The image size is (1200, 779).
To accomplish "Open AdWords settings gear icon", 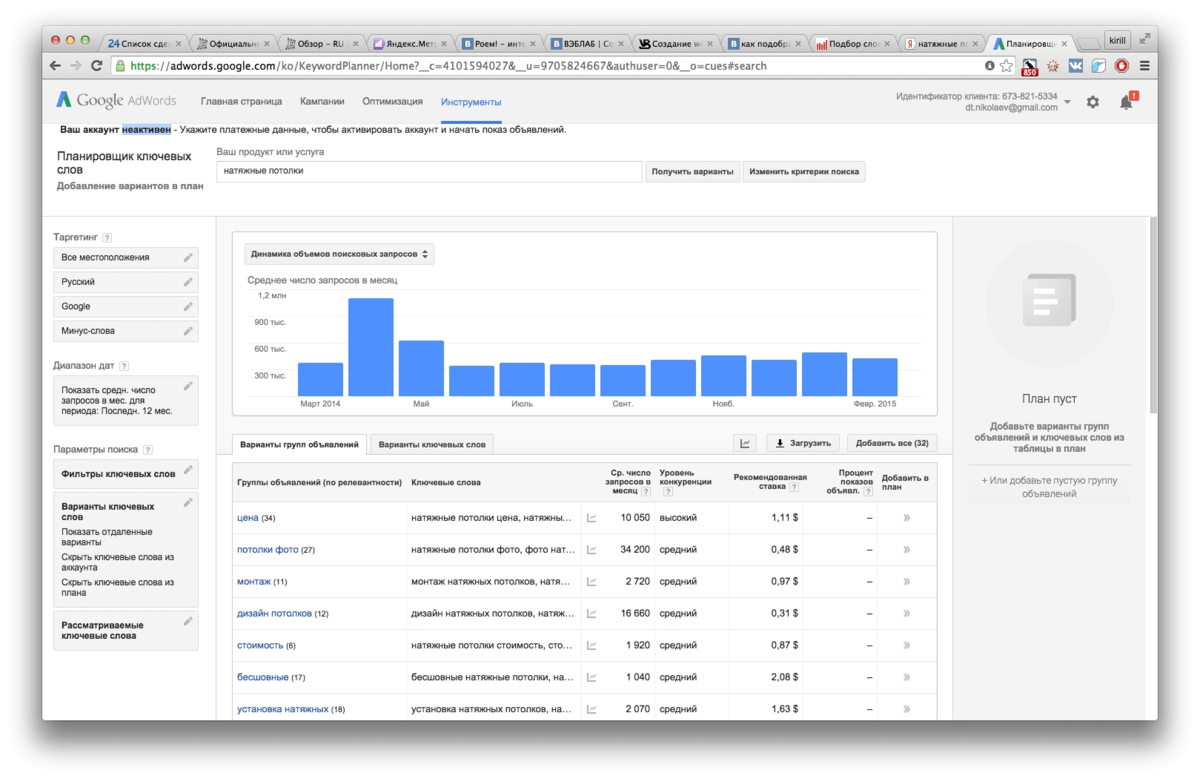I will (1093, 102).
